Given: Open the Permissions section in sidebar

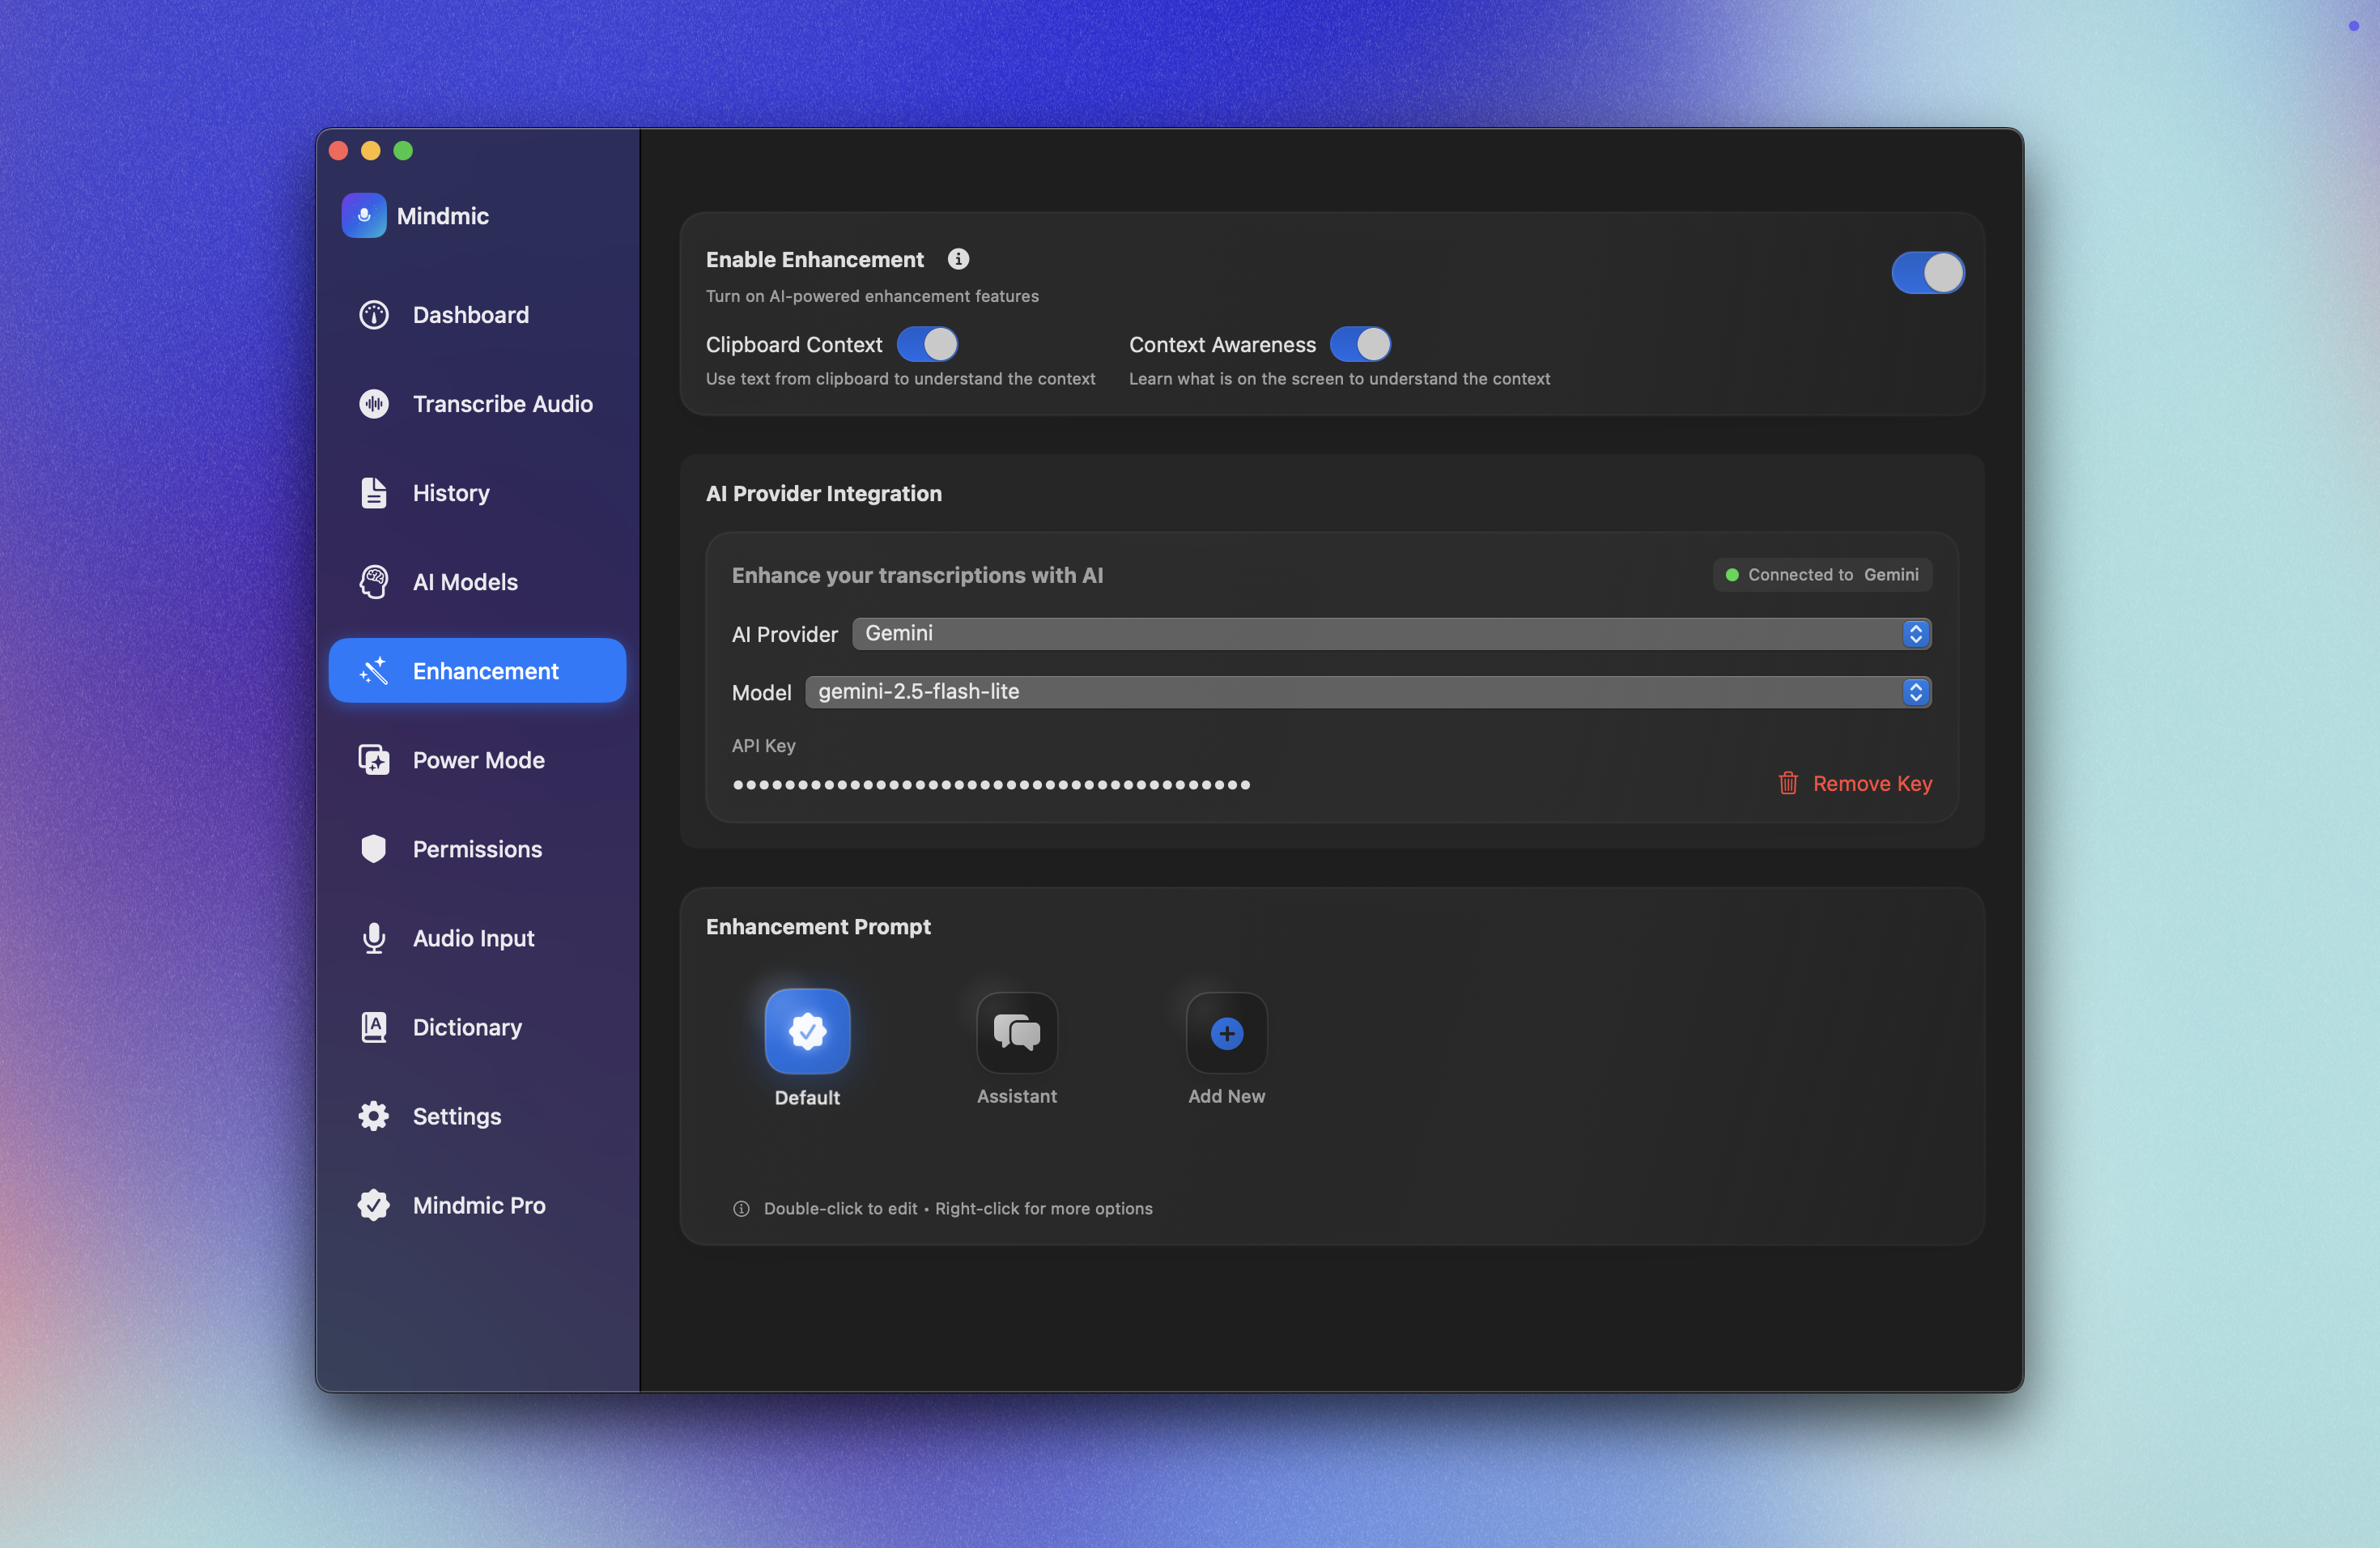Looking at the screenshot, I should 477,849.
